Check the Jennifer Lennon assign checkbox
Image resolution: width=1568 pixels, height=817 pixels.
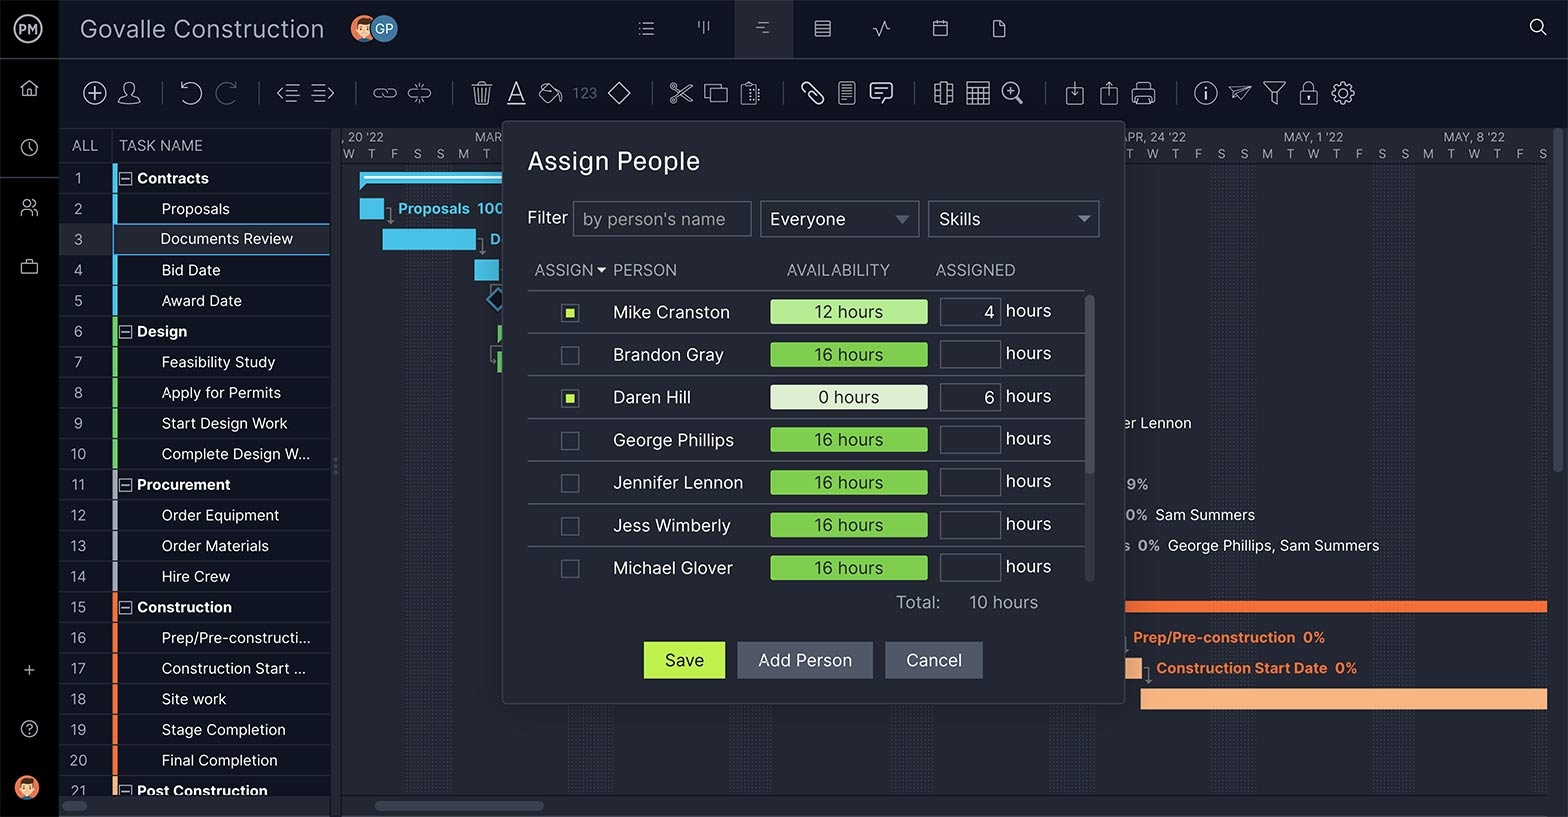coord(570,483)
